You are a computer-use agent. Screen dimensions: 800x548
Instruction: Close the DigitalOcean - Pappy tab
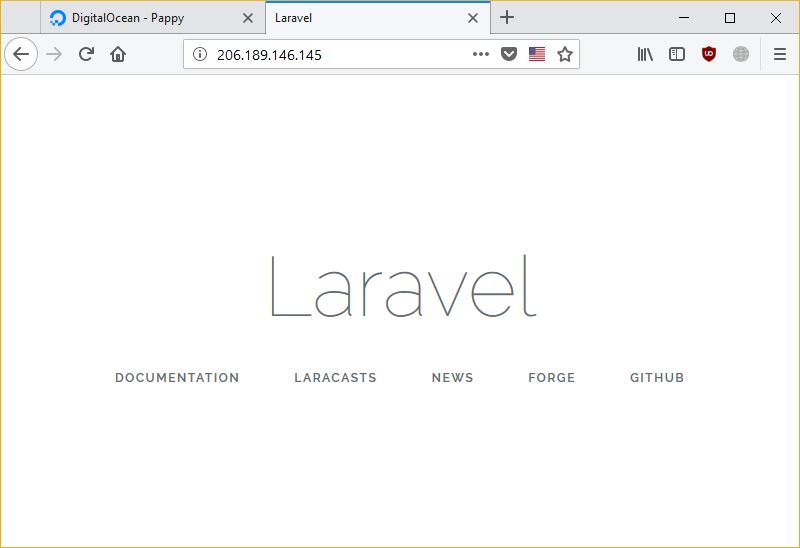click(x=248, y=18)
